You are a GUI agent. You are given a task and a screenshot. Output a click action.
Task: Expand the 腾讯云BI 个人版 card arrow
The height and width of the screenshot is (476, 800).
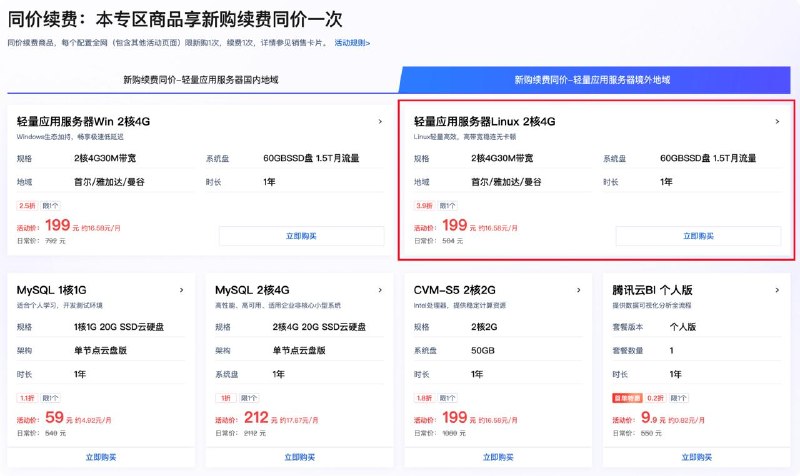click(x=777, y=290)
